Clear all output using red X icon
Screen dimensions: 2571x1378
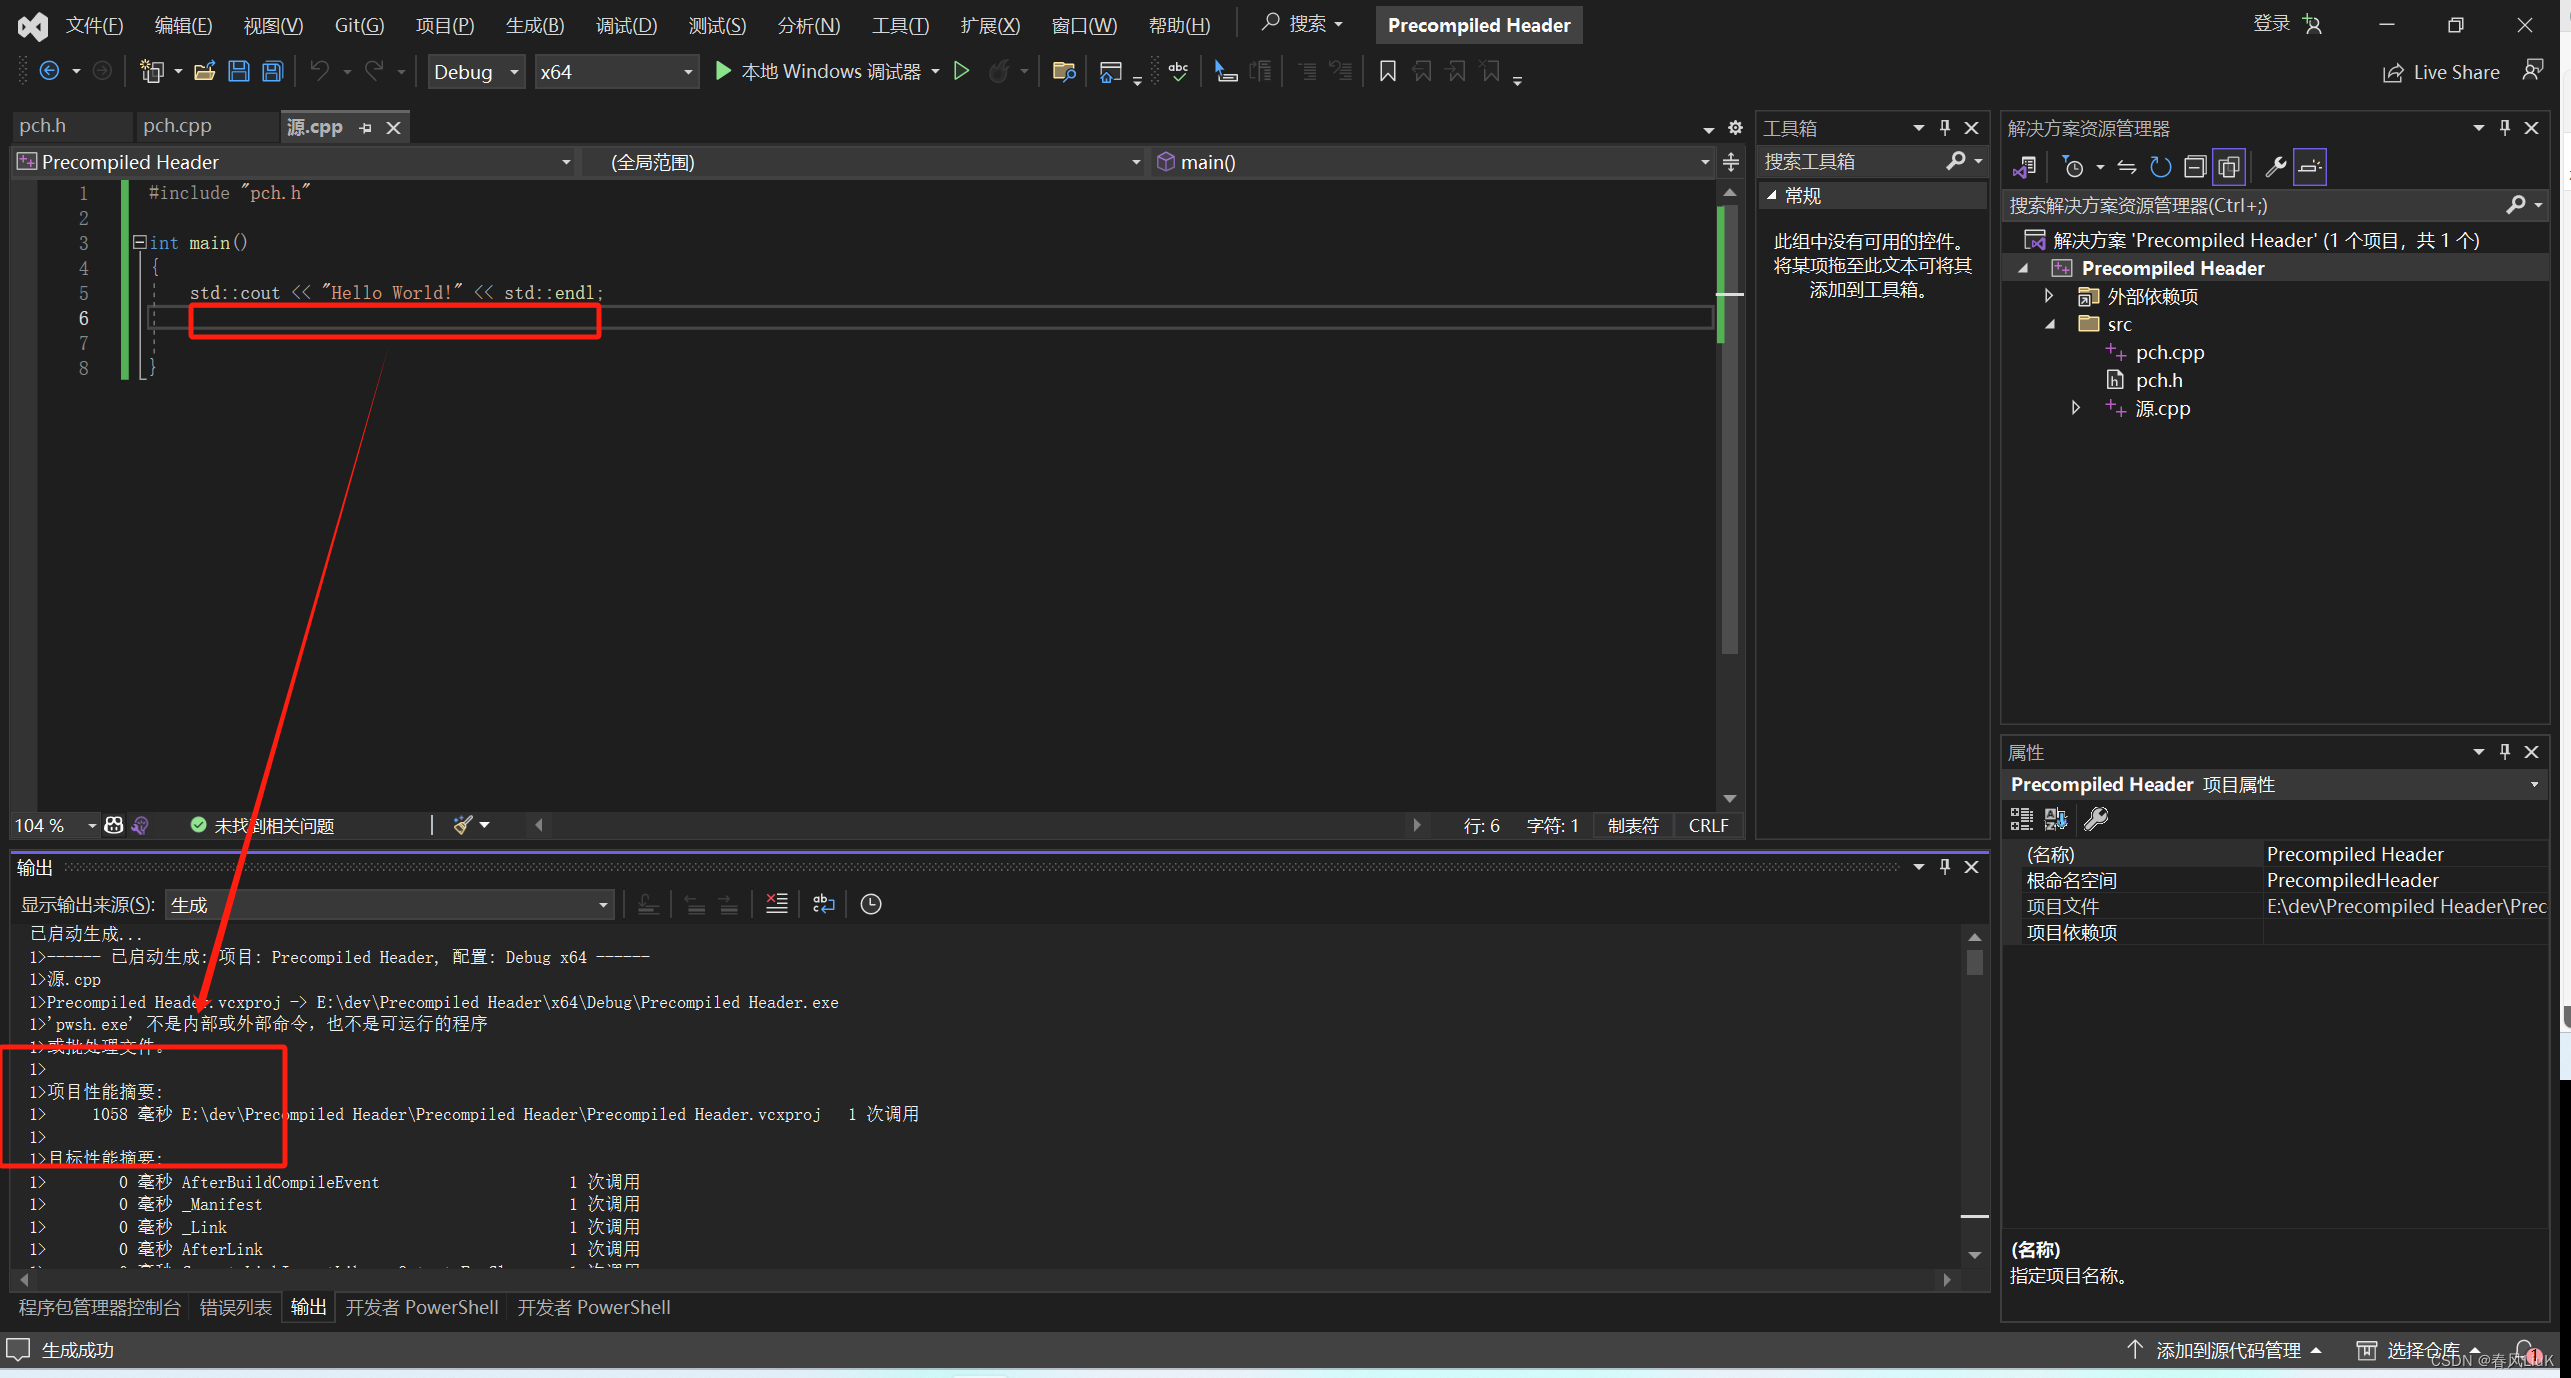776,904
